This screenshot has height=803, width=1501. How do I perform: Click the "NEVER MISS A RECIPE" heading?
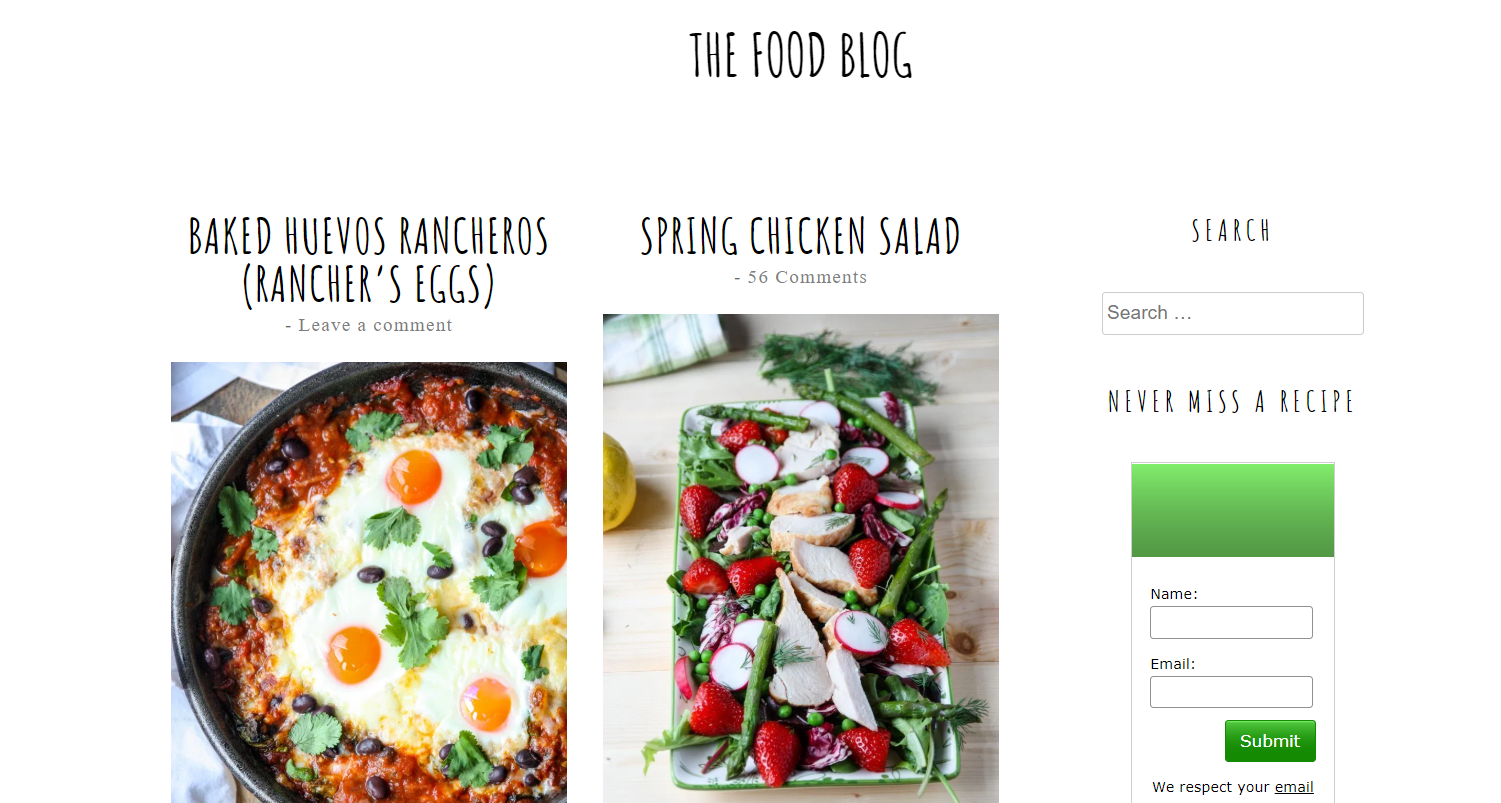[x=1232, y=402]
